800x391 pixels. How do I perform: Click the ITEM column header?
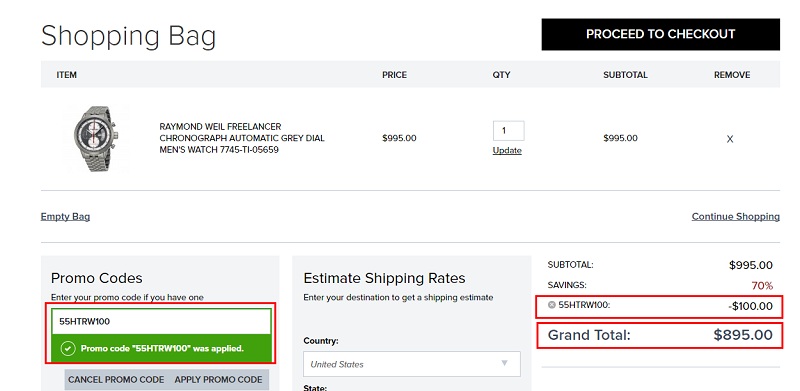coord(66,75)
